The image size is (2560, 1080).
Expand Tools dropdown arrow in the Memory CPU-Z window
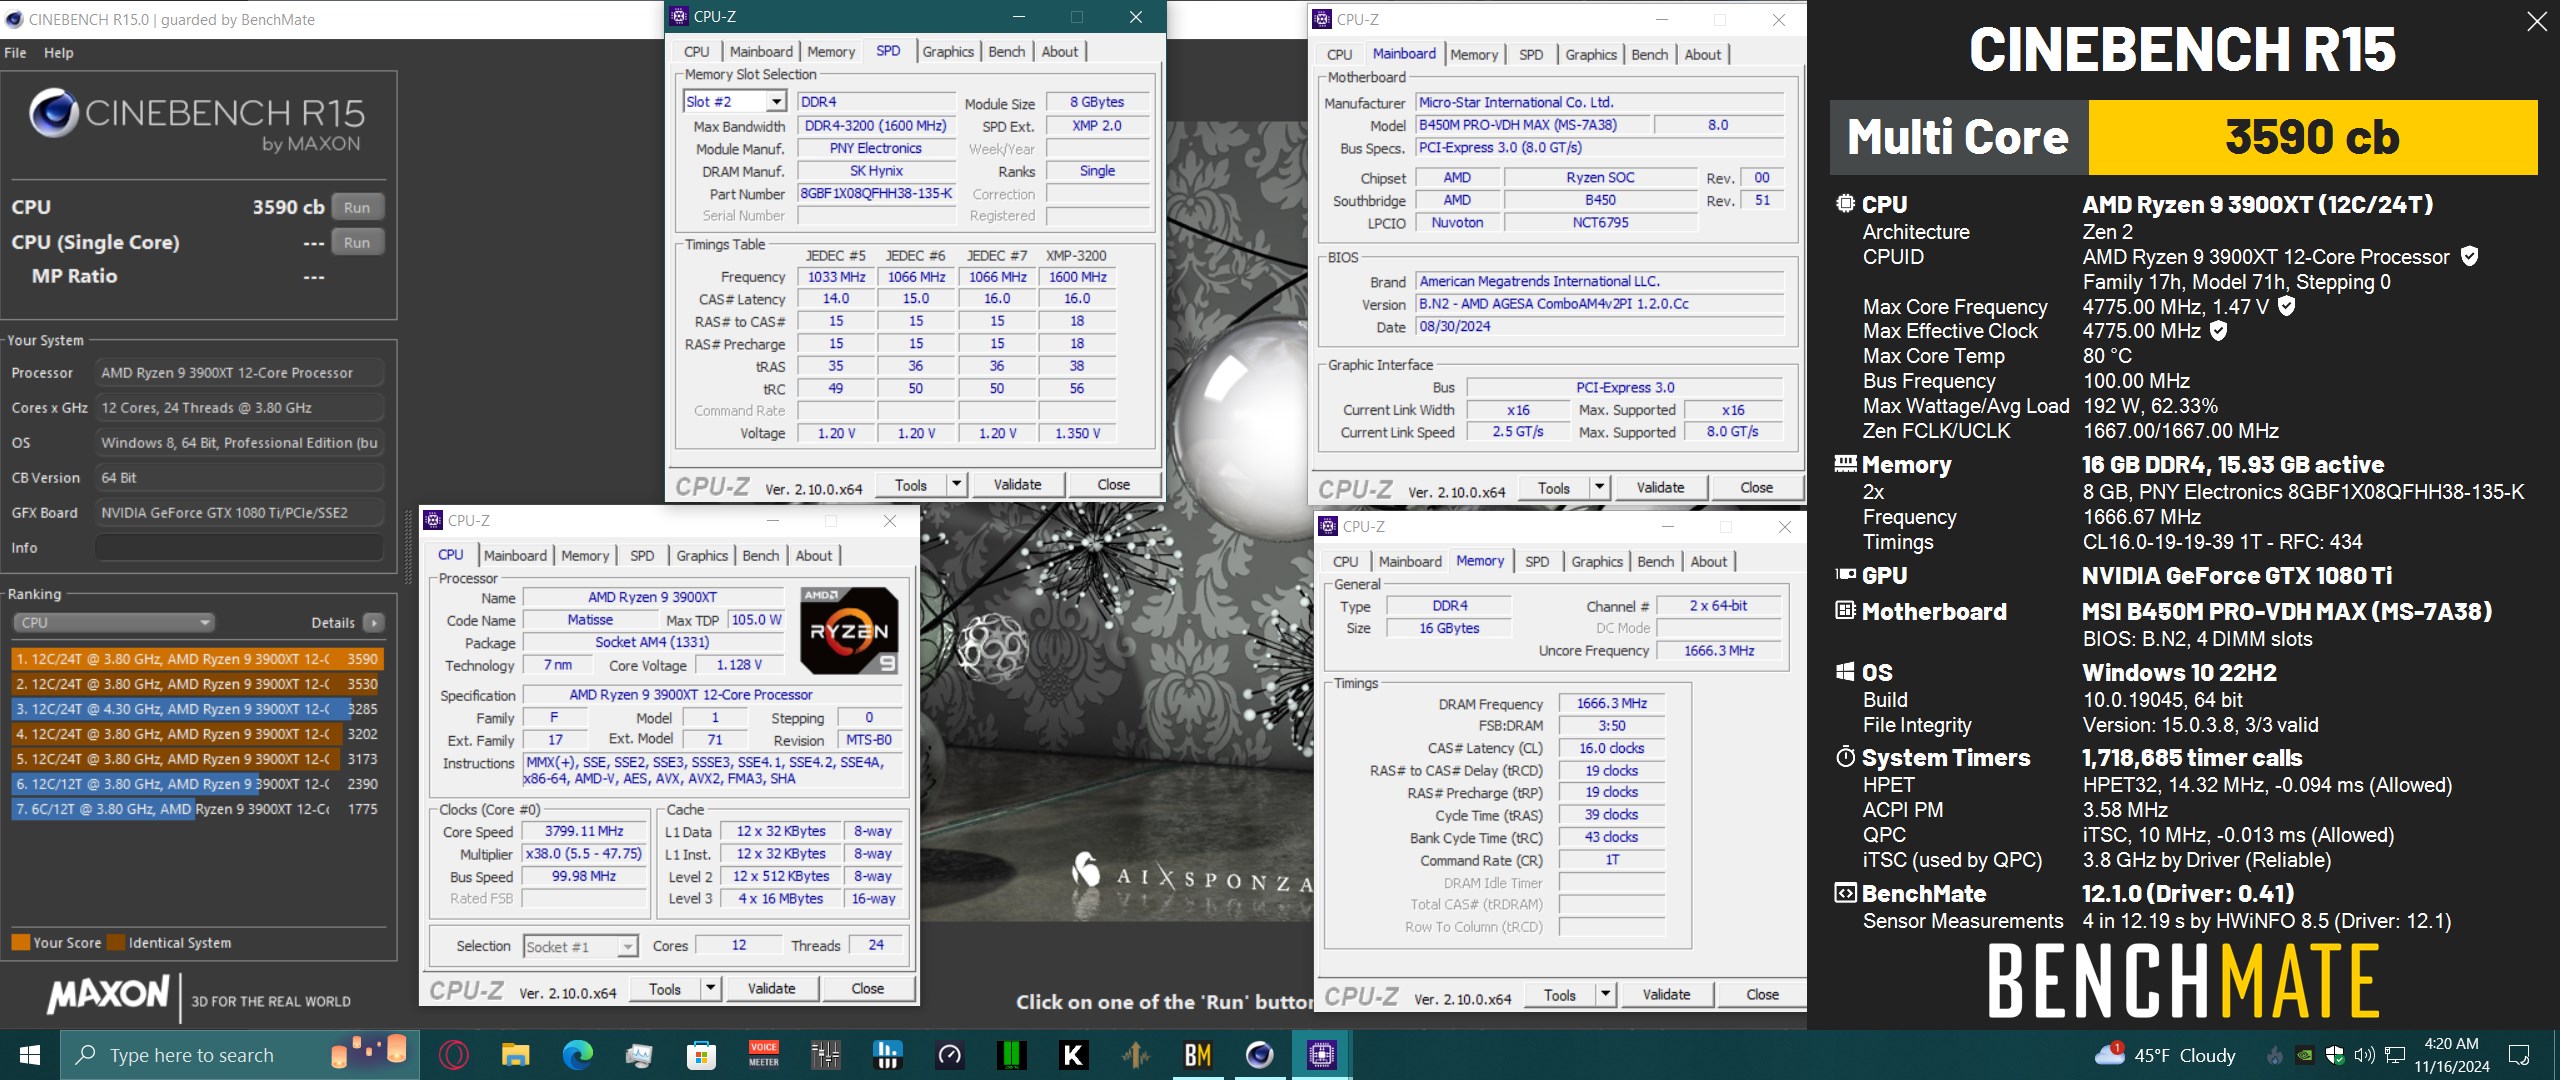tap(1606, 994)
